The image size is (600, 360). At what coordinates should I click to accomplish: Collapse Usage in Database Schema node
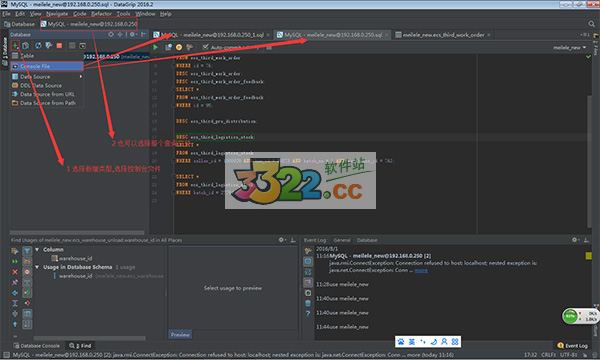(x=37, y=267)
